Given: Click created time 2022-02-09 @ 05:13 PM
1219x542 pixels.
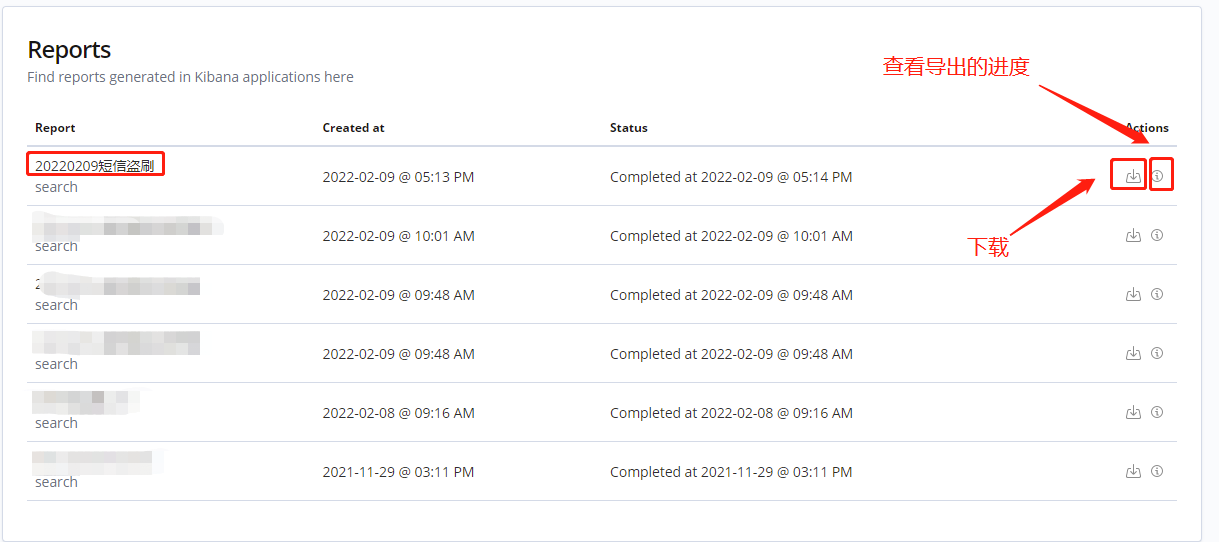Looking at the screenshot, I should [398, 177].
